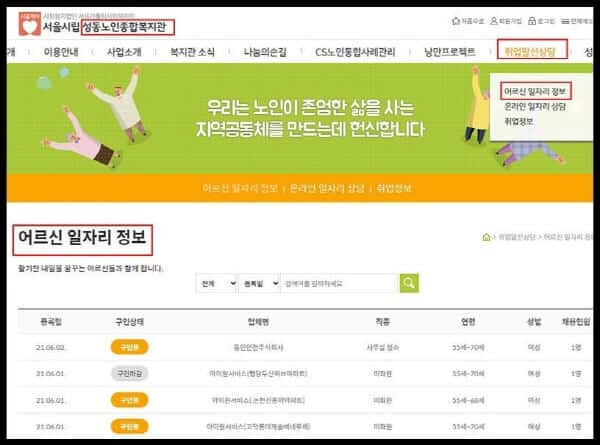Viewport: 600px width, 445px height.
Task: Open the 복지관 소식 menu
Action: tap(192, 52)
